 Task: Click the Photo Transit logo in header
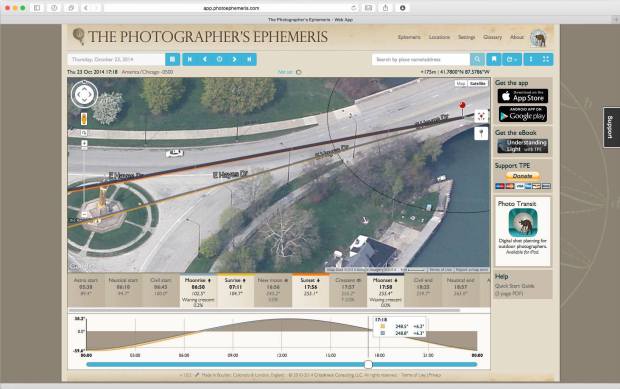(x=538, y=38)
